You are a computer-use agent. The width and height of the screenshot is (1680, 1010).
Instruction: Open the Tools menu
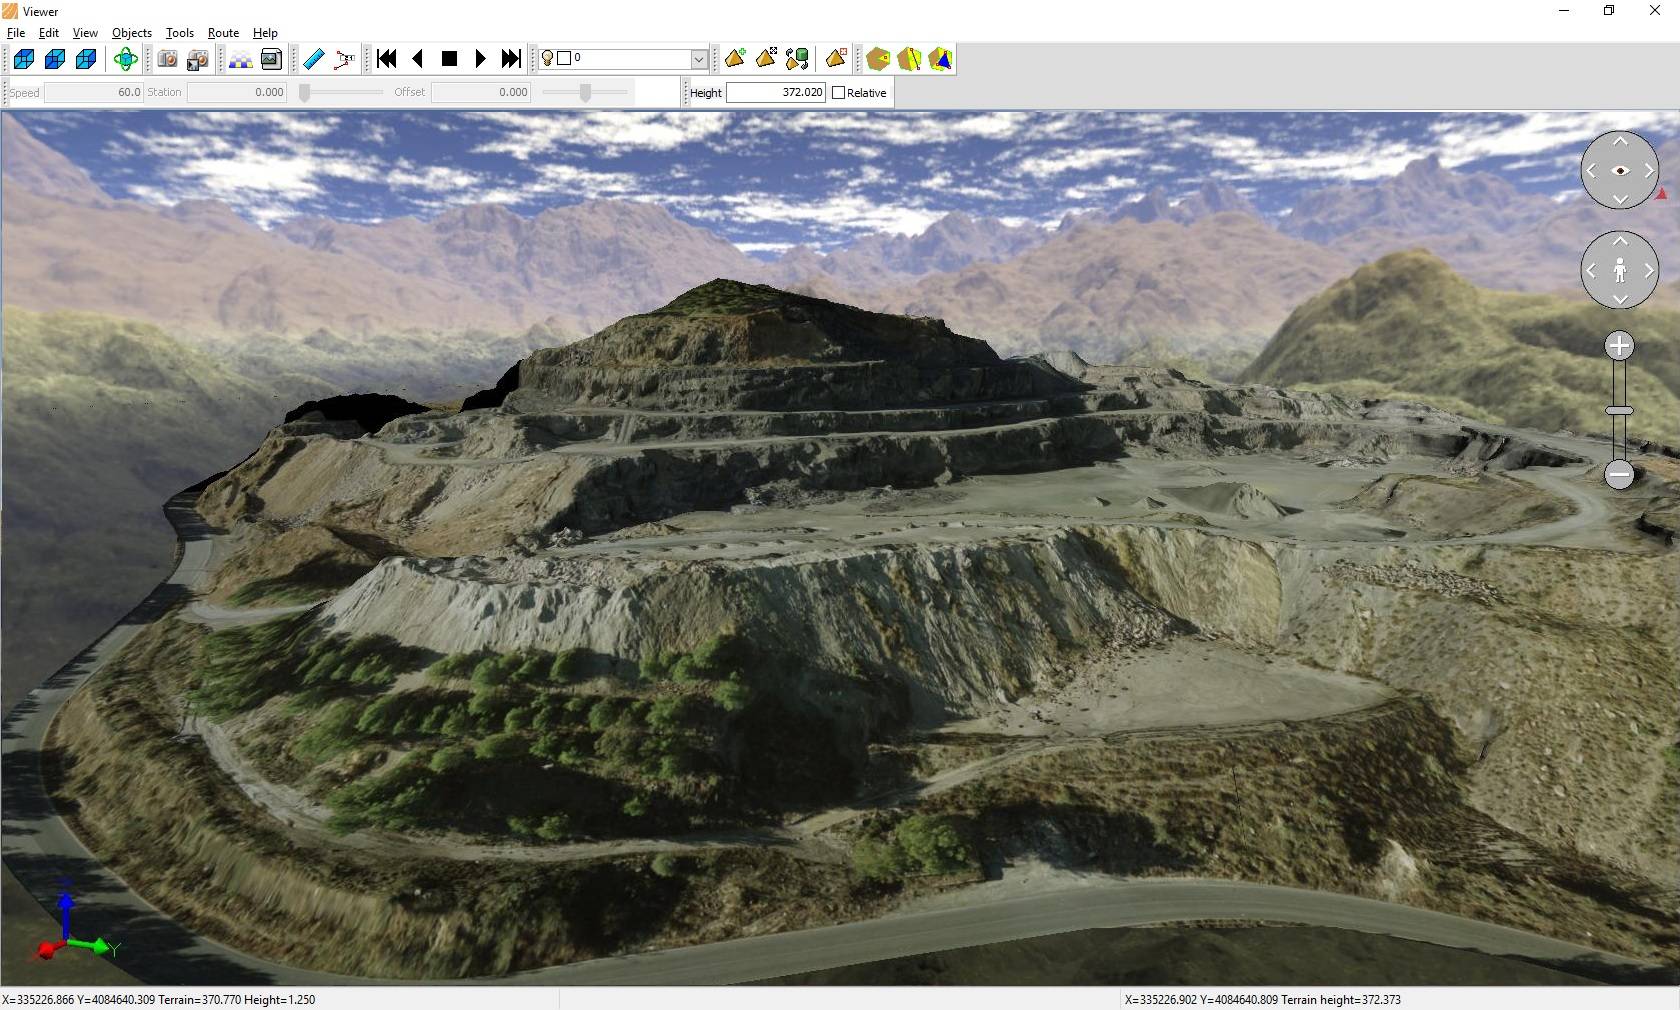click(180, 33)
